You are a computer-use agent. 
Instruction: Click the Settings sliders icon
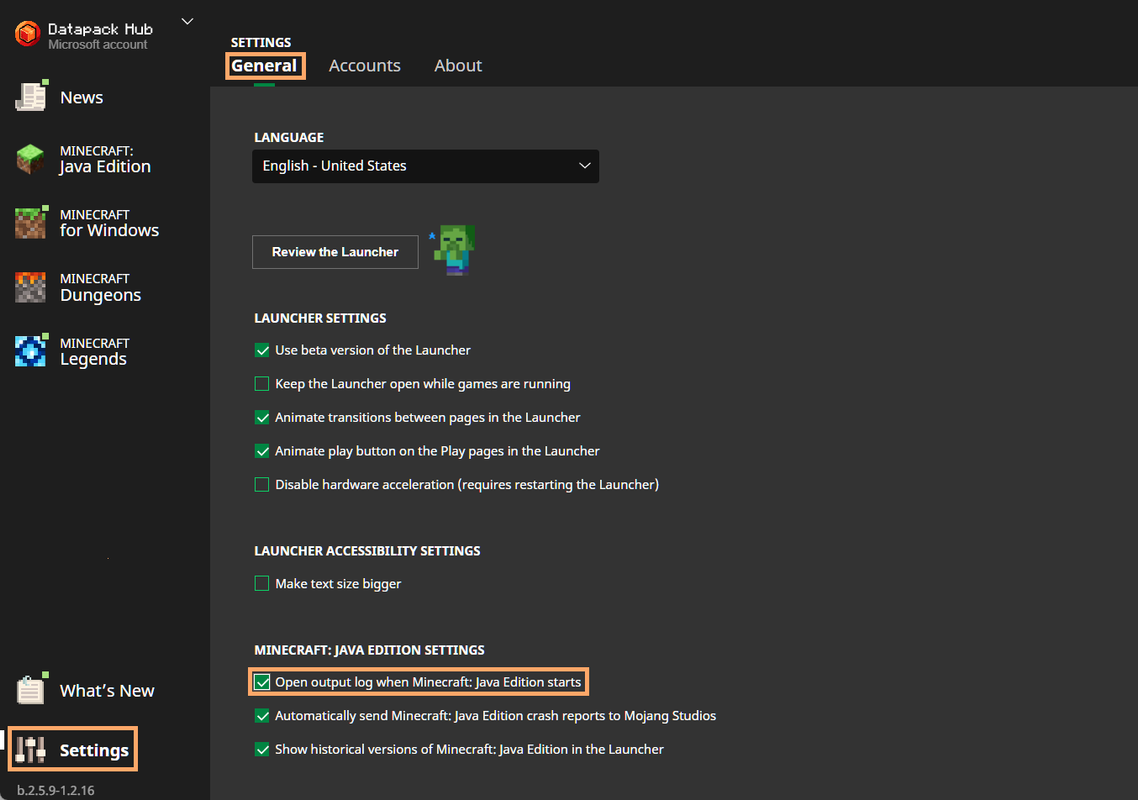tap(31, 750)
